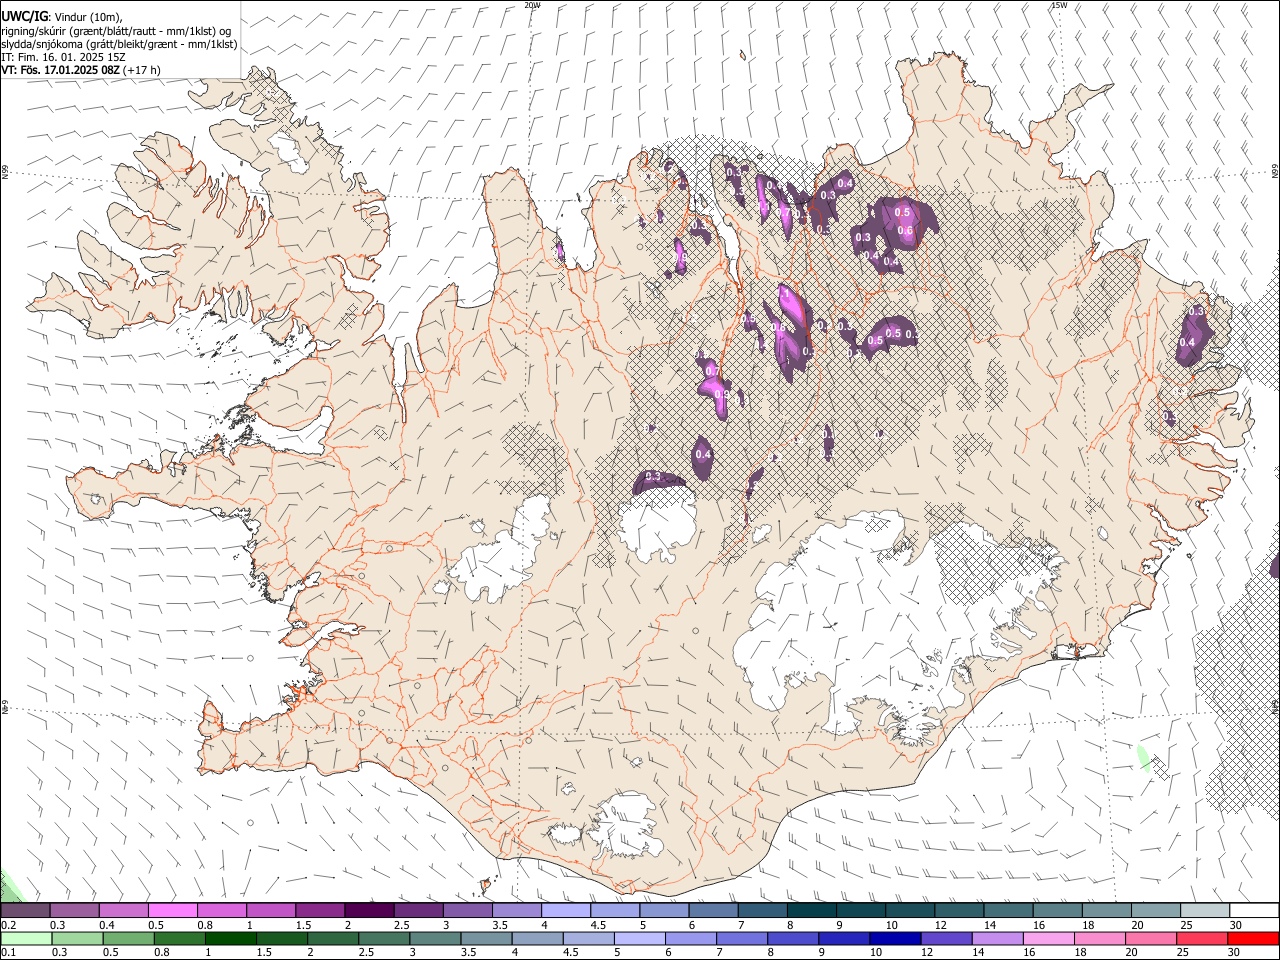
Task: Select the darkest green 1 swatch, lower scale
Action: (x=231, y=938)
